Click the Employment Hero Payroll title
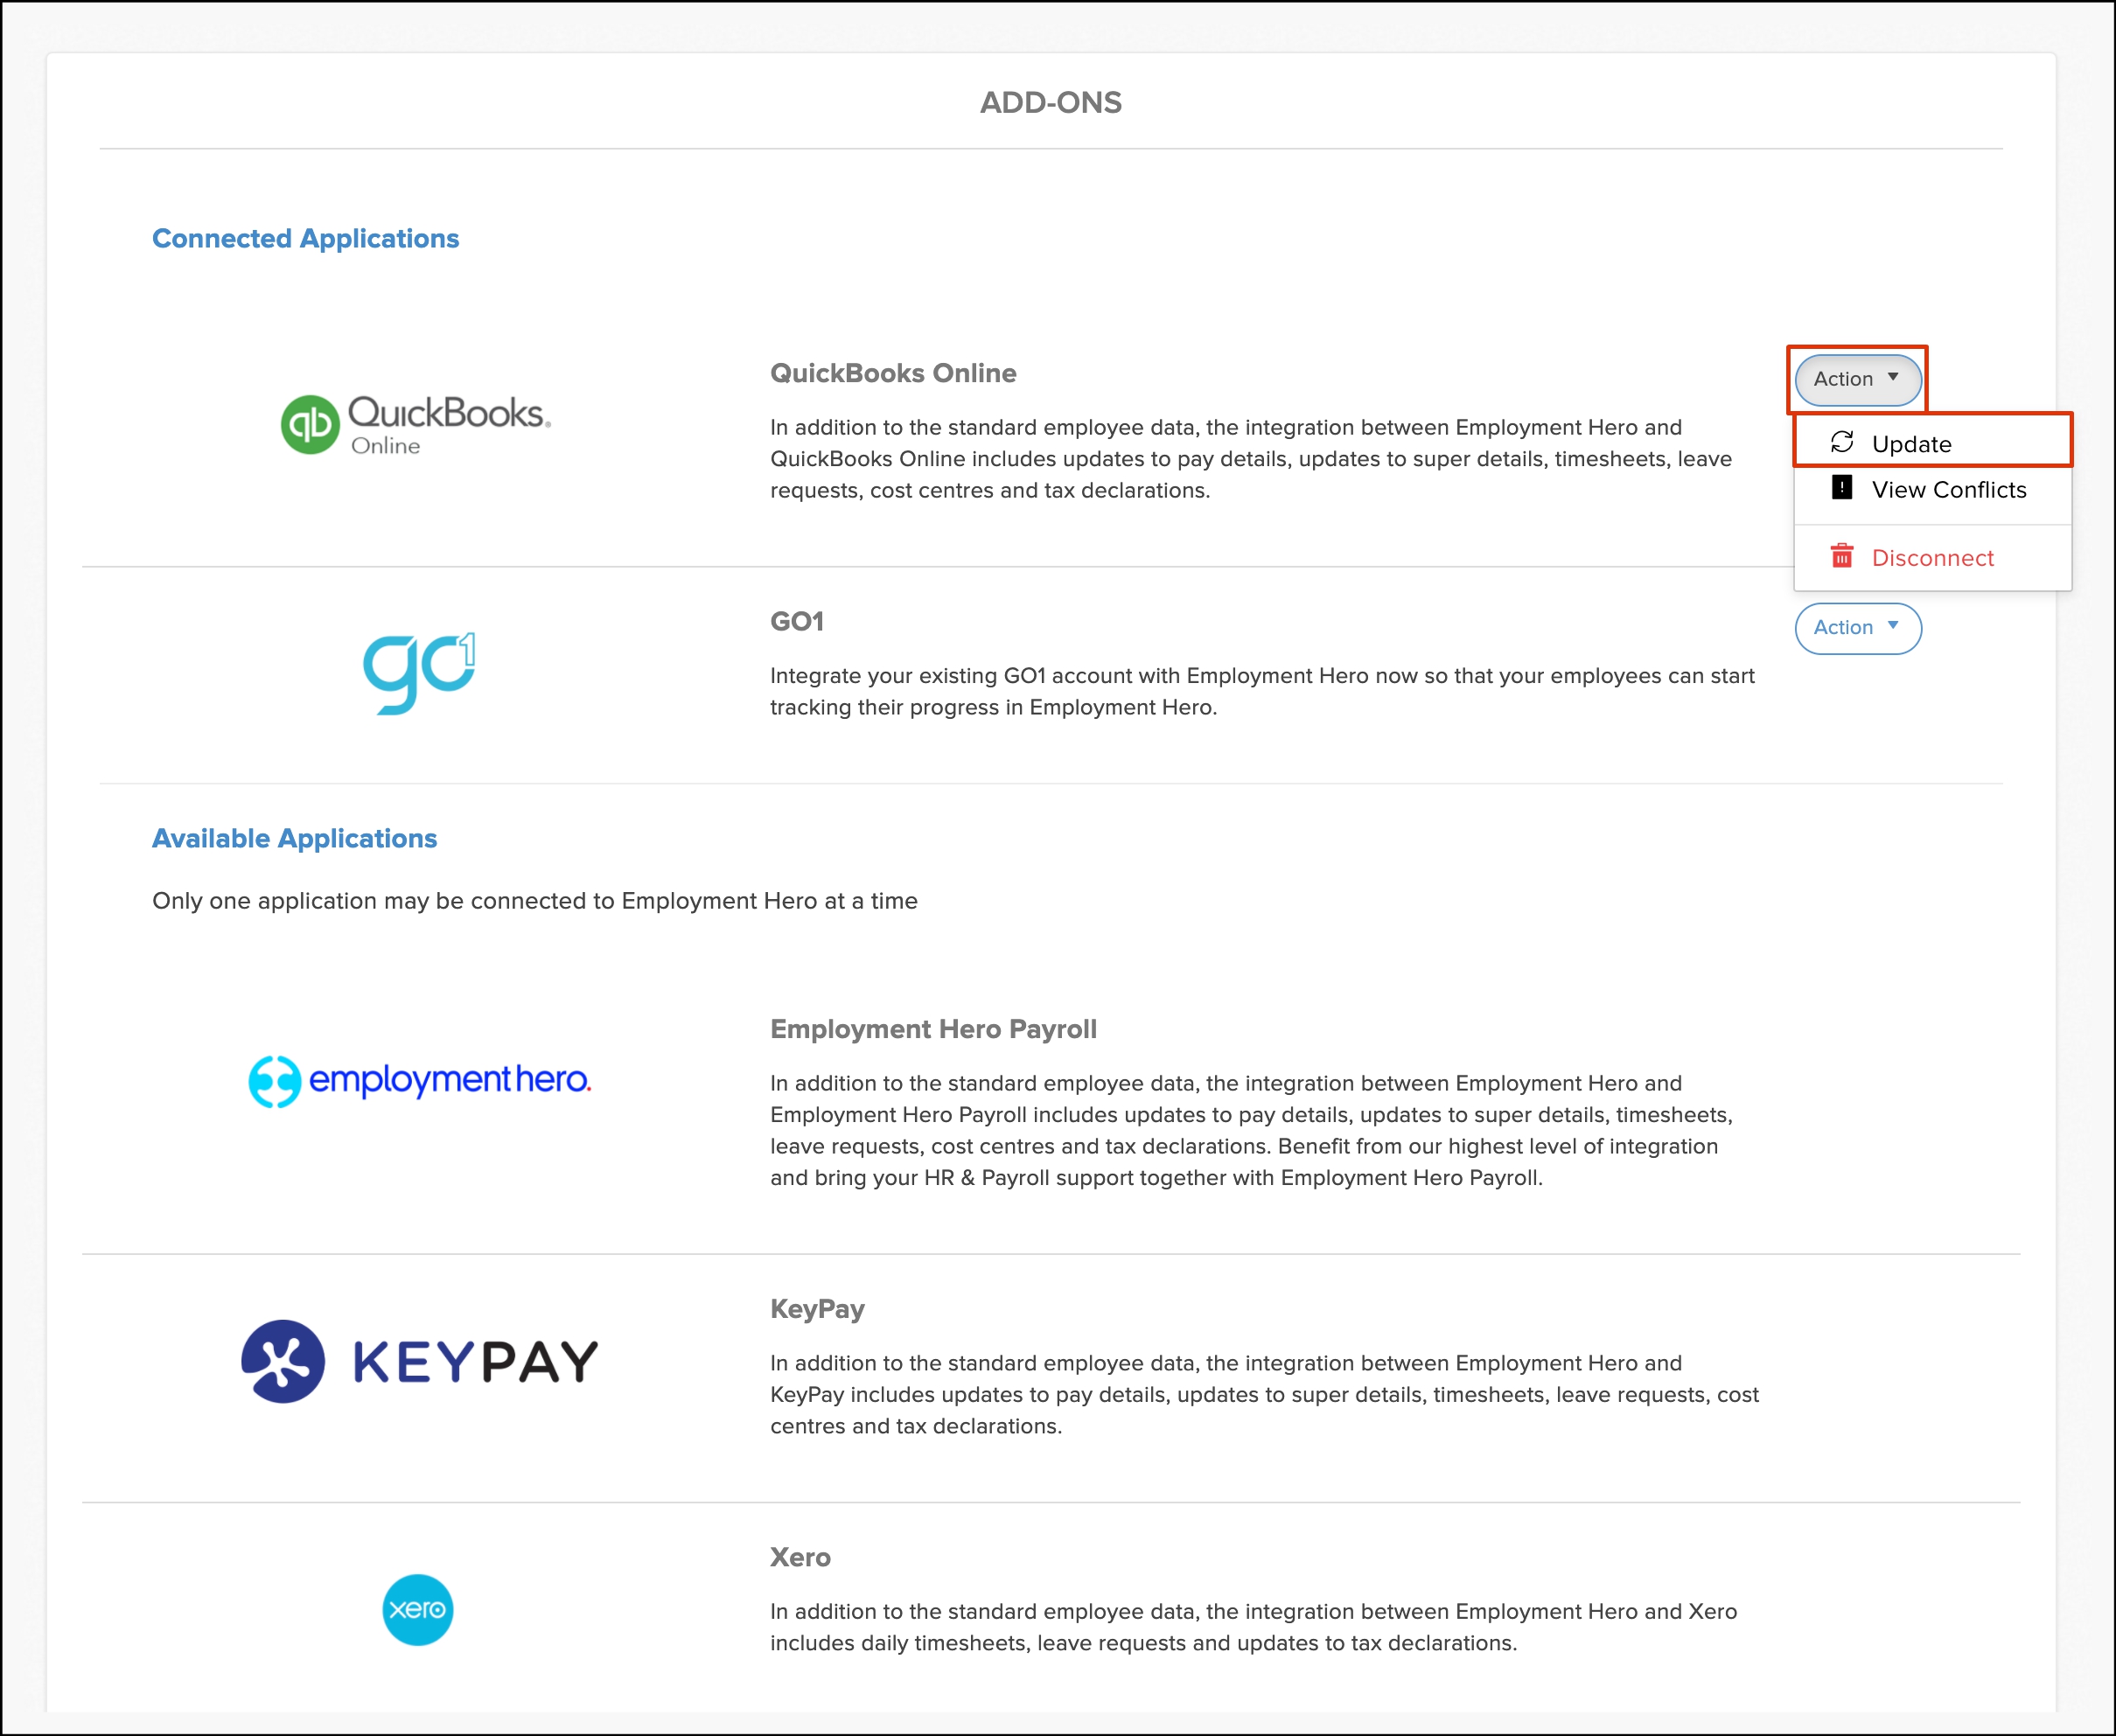This screenshot has width=2116, height=1736. pos(933,1029)
